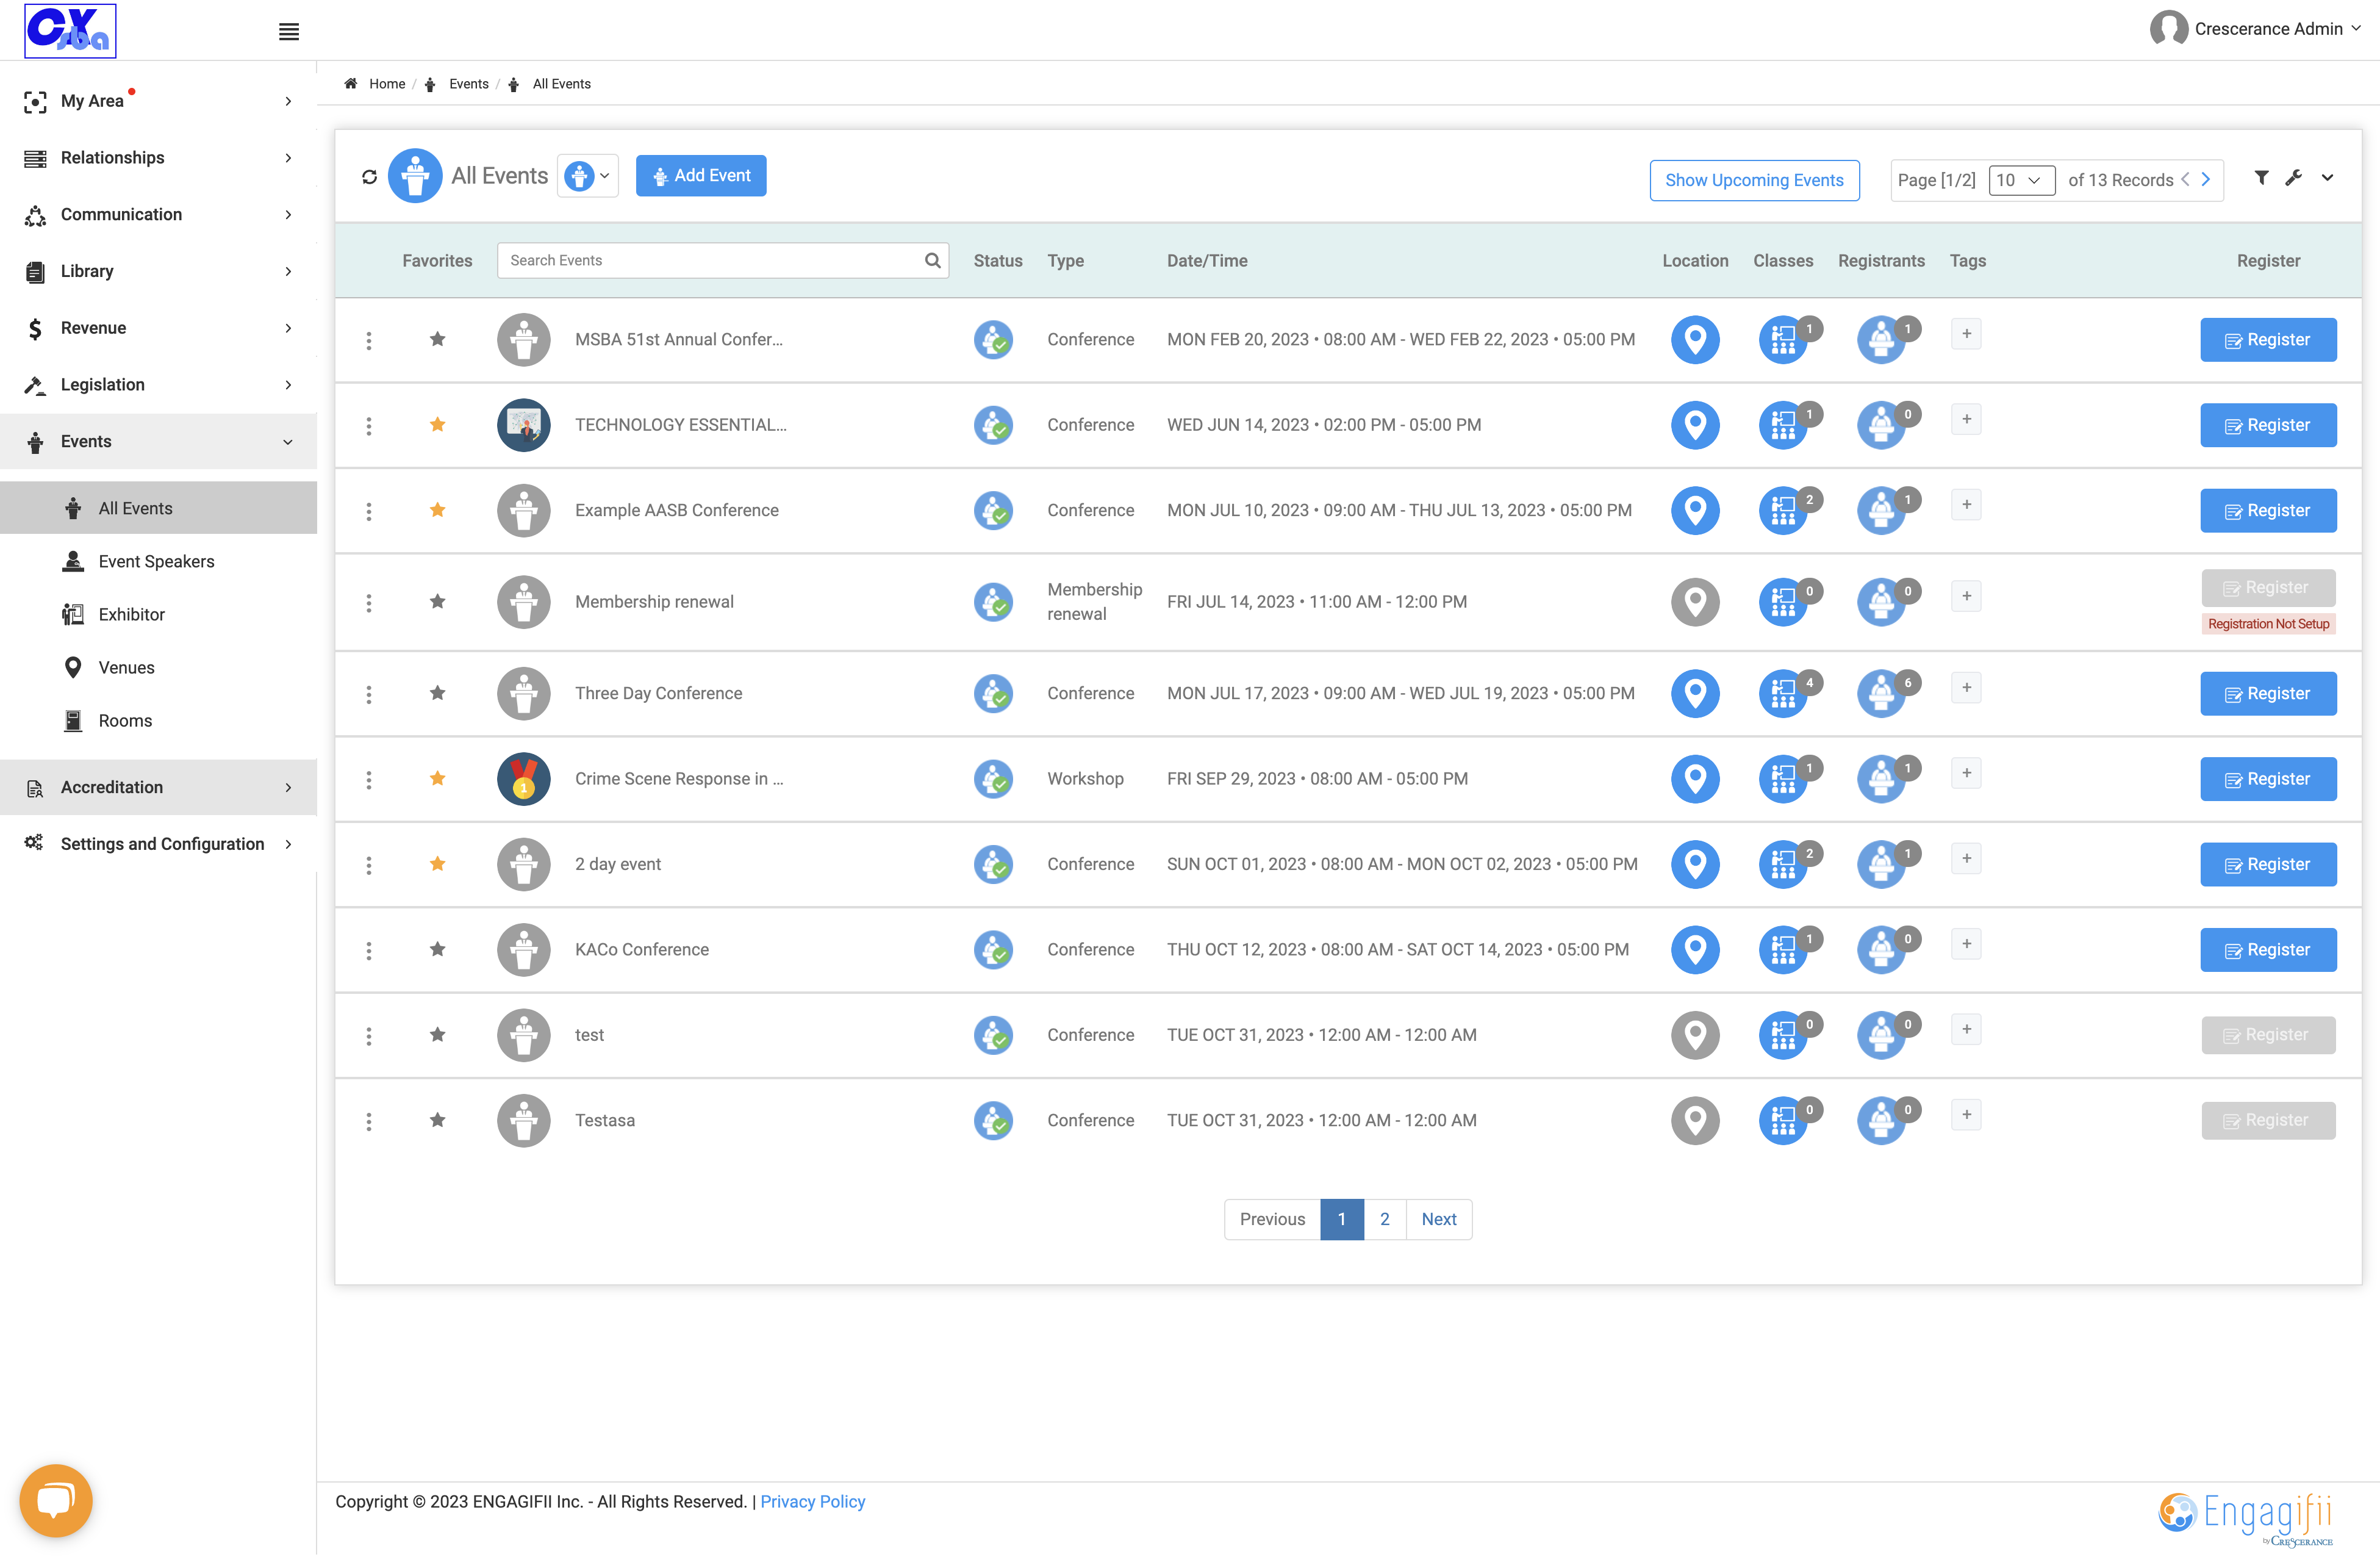The height and width of the screenshot is (1557, 2380).
Task: Click Show Upcoming Events button
Action: tap(1754, 180)
